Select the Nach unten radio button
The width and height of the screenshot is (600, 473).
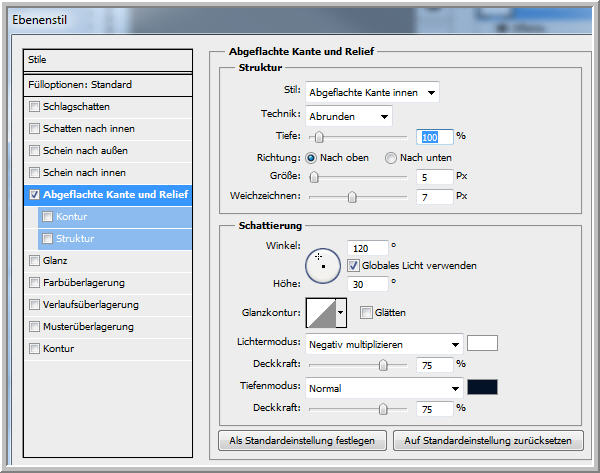tap(391, 158)
